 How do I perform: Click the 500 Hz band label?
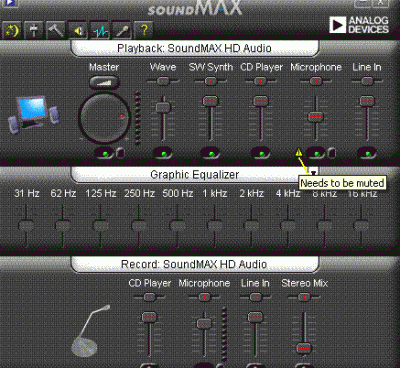pos(178,193)
